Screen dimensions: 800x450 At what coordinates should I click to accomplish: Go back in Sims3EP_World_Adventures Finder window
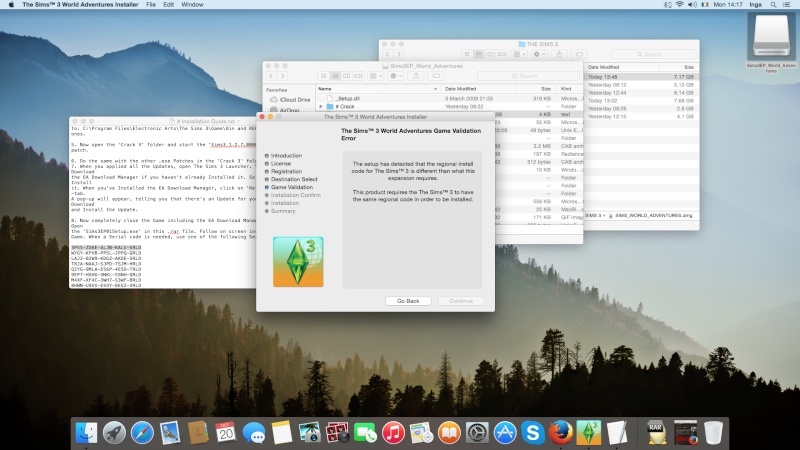pos(271,76)
